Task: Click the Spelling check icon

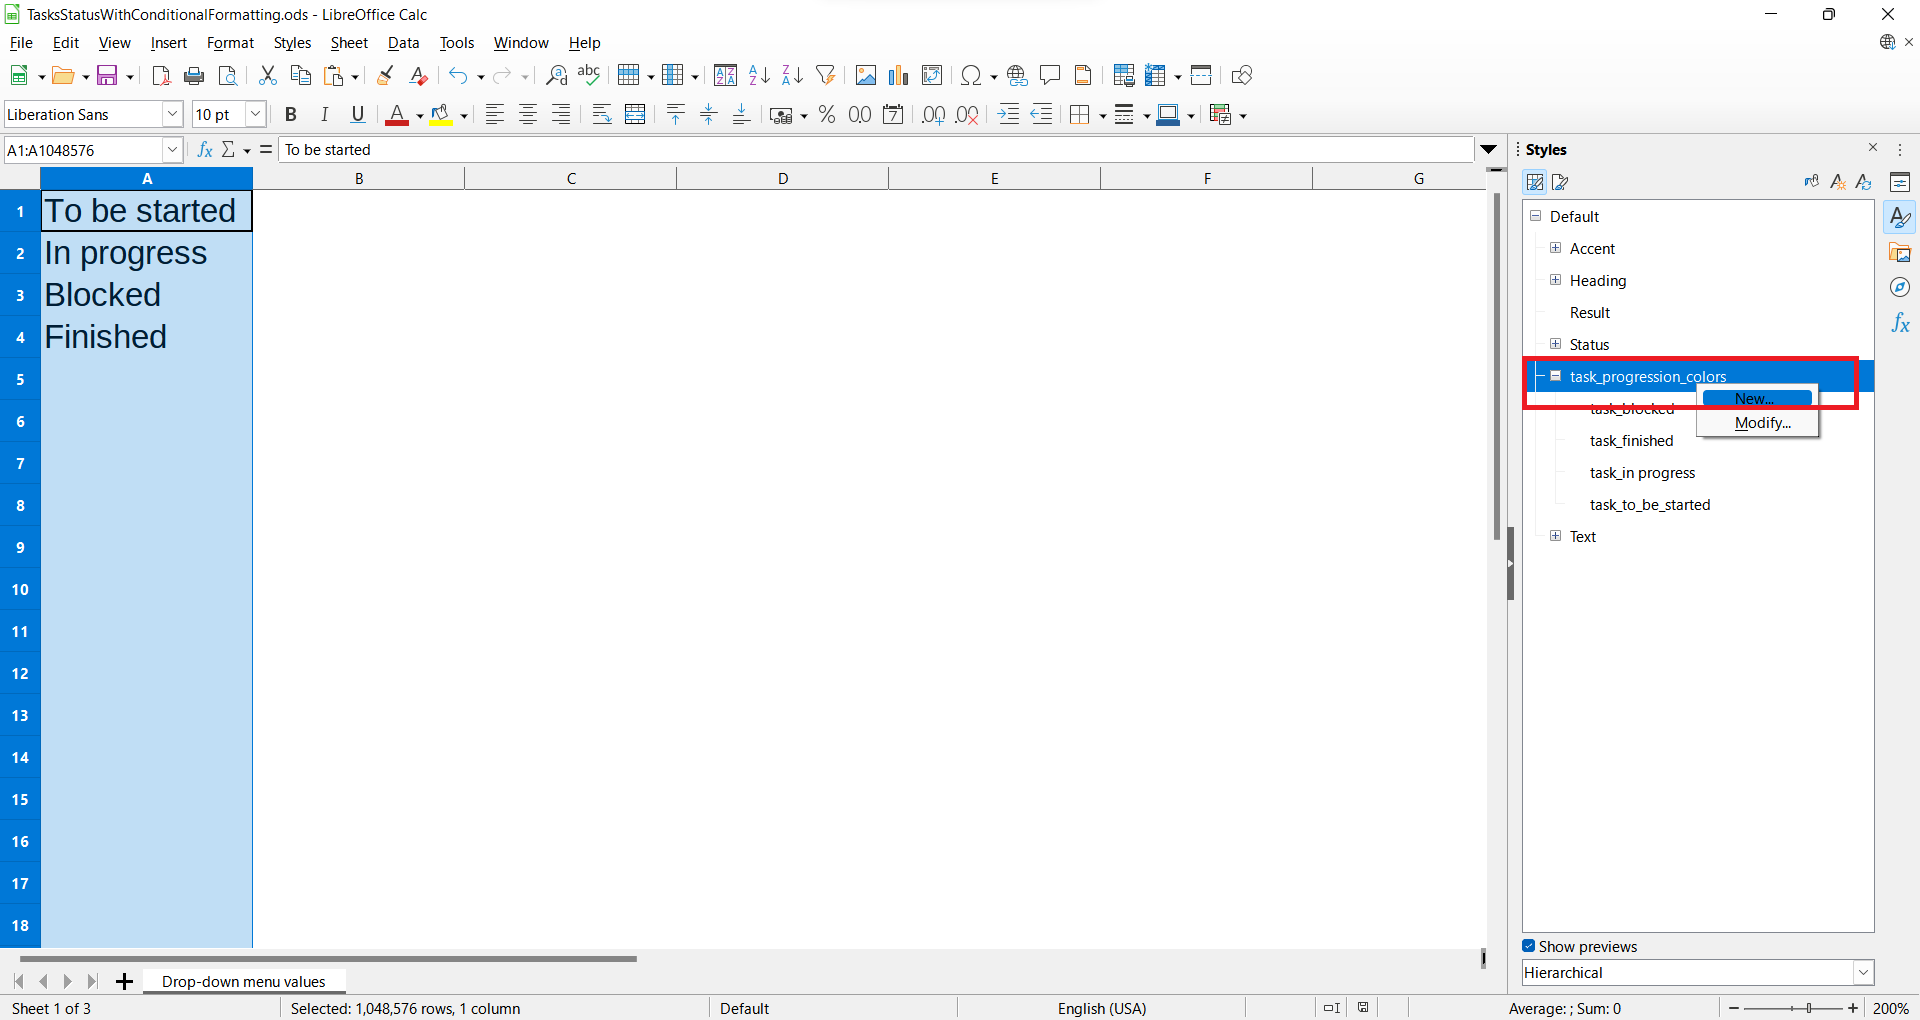Action: tap(589, 76)
